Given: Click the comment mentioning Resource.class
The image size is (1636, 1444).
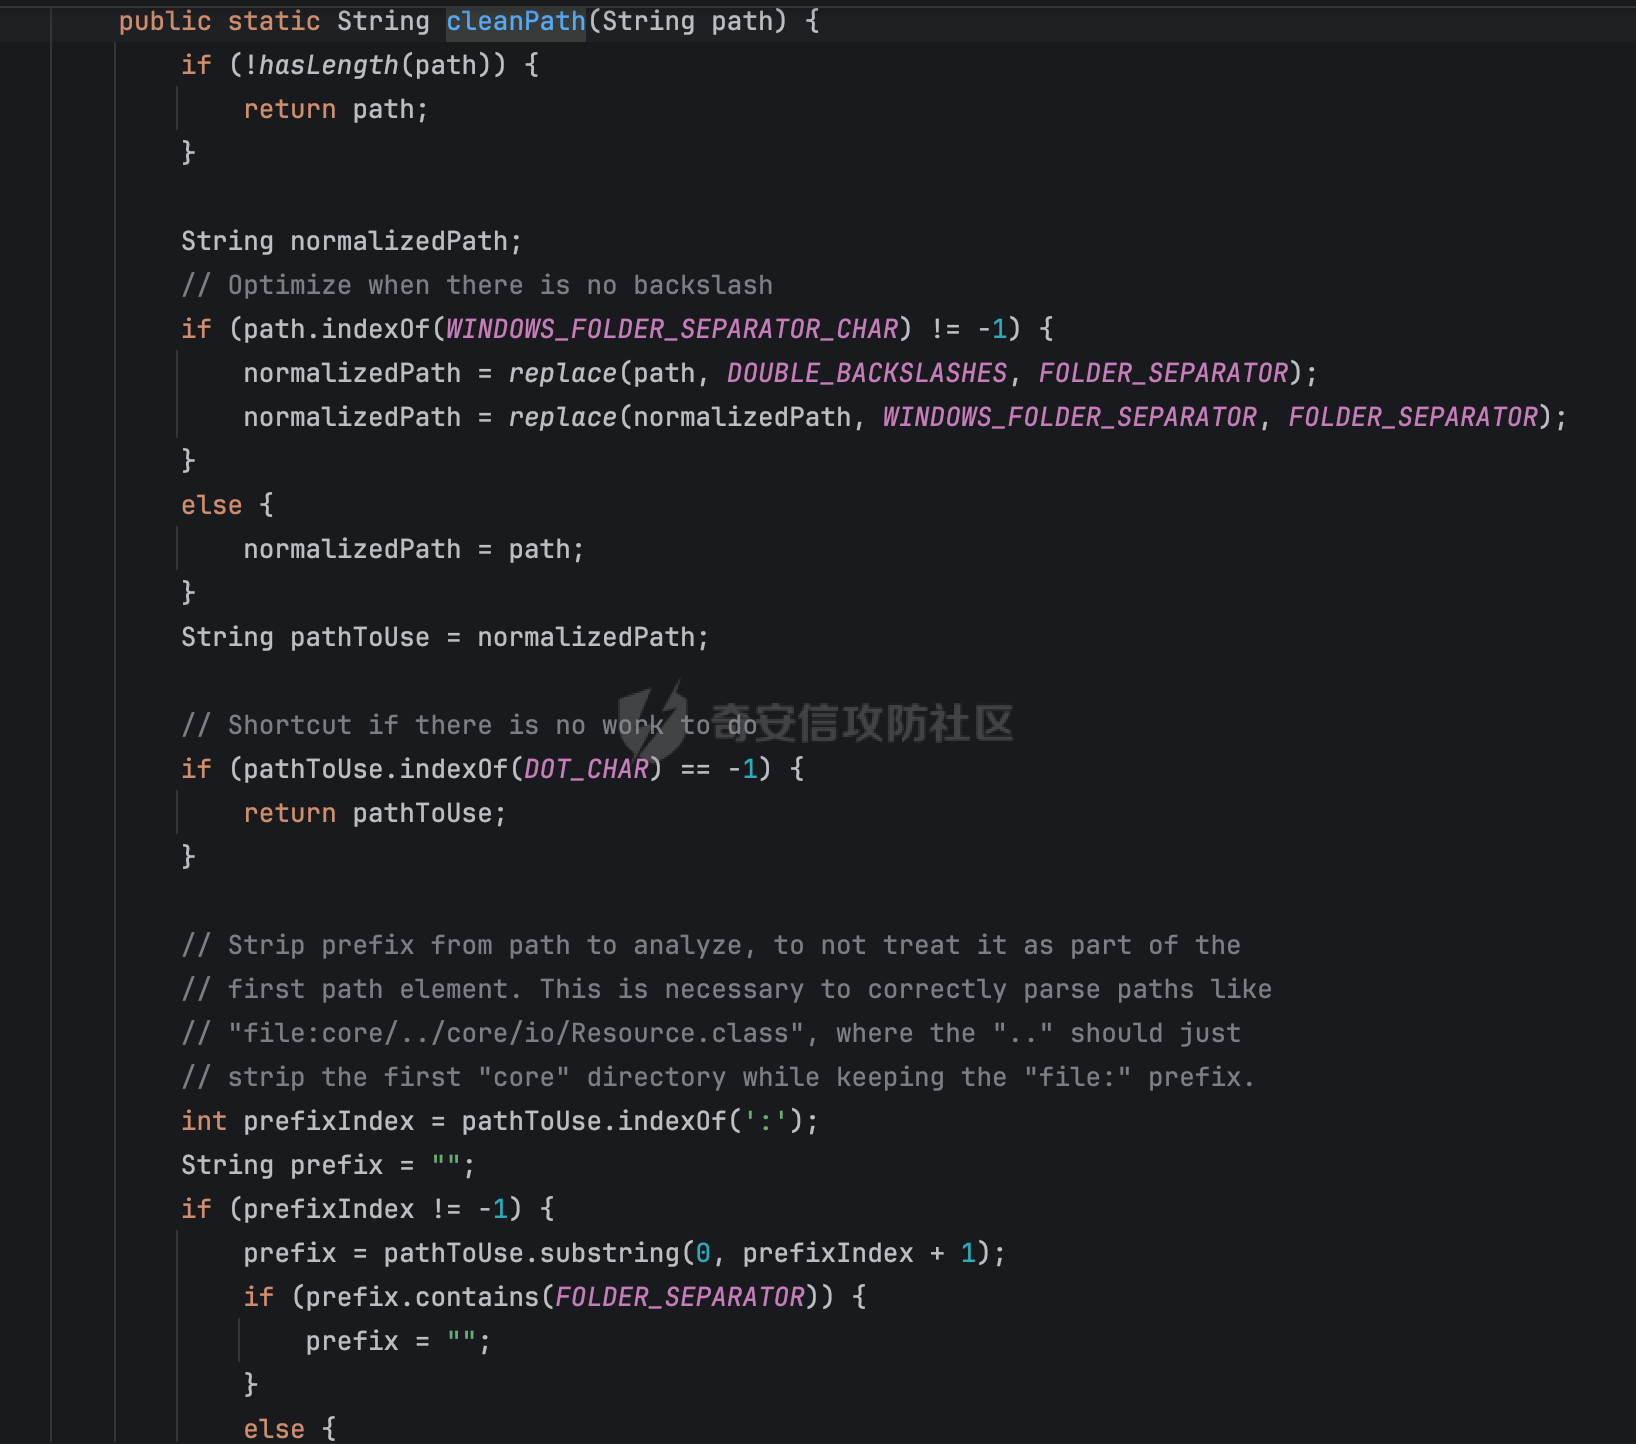Looking at the screenshot, I should pos(710,1033).
